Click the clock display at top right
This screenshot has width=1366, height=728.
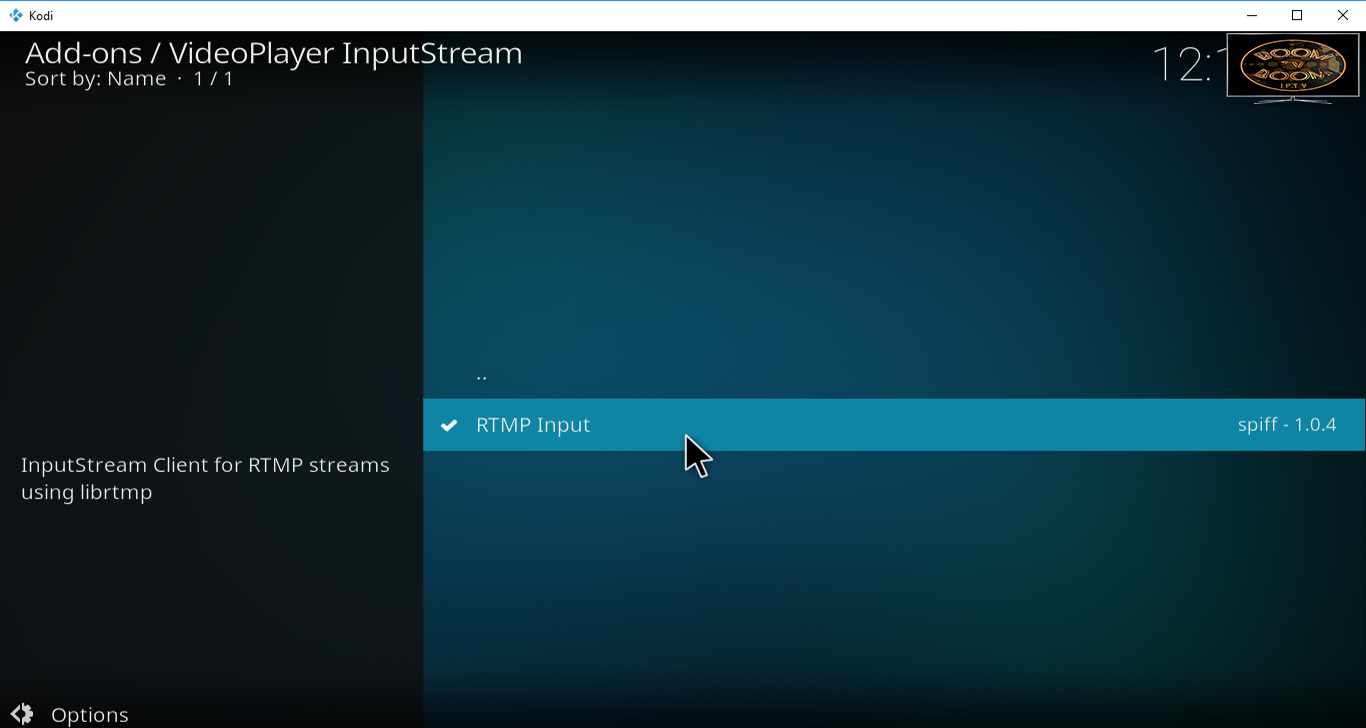point(1189,65)
